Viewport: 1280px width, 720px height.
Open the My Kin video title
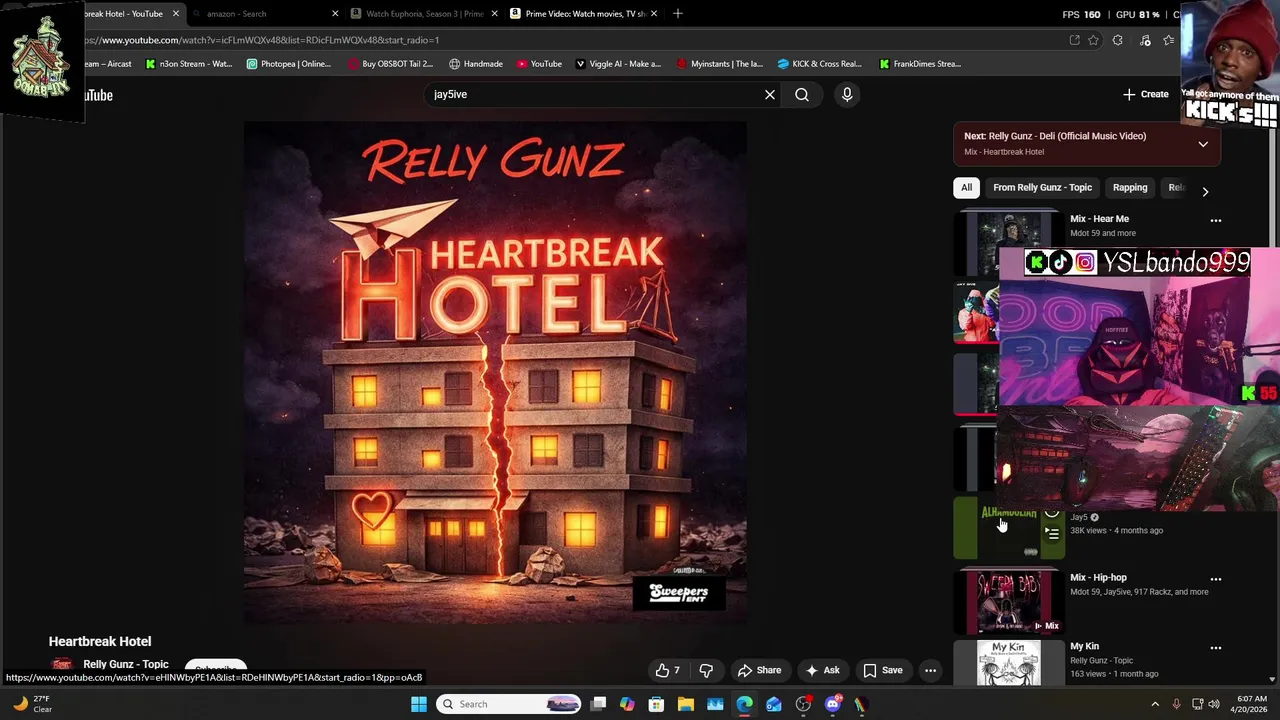point(1084,647)
